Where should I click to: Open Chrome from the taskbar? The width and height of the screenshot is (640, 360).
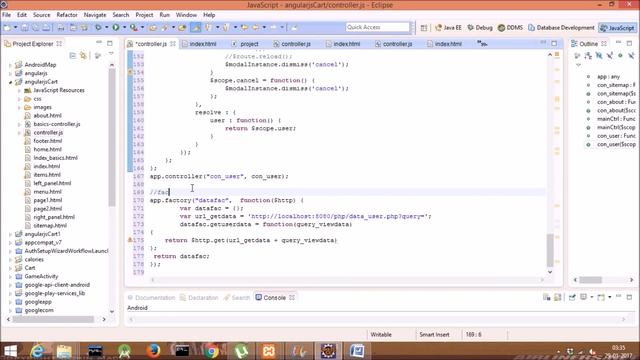(x=211, y=351)
